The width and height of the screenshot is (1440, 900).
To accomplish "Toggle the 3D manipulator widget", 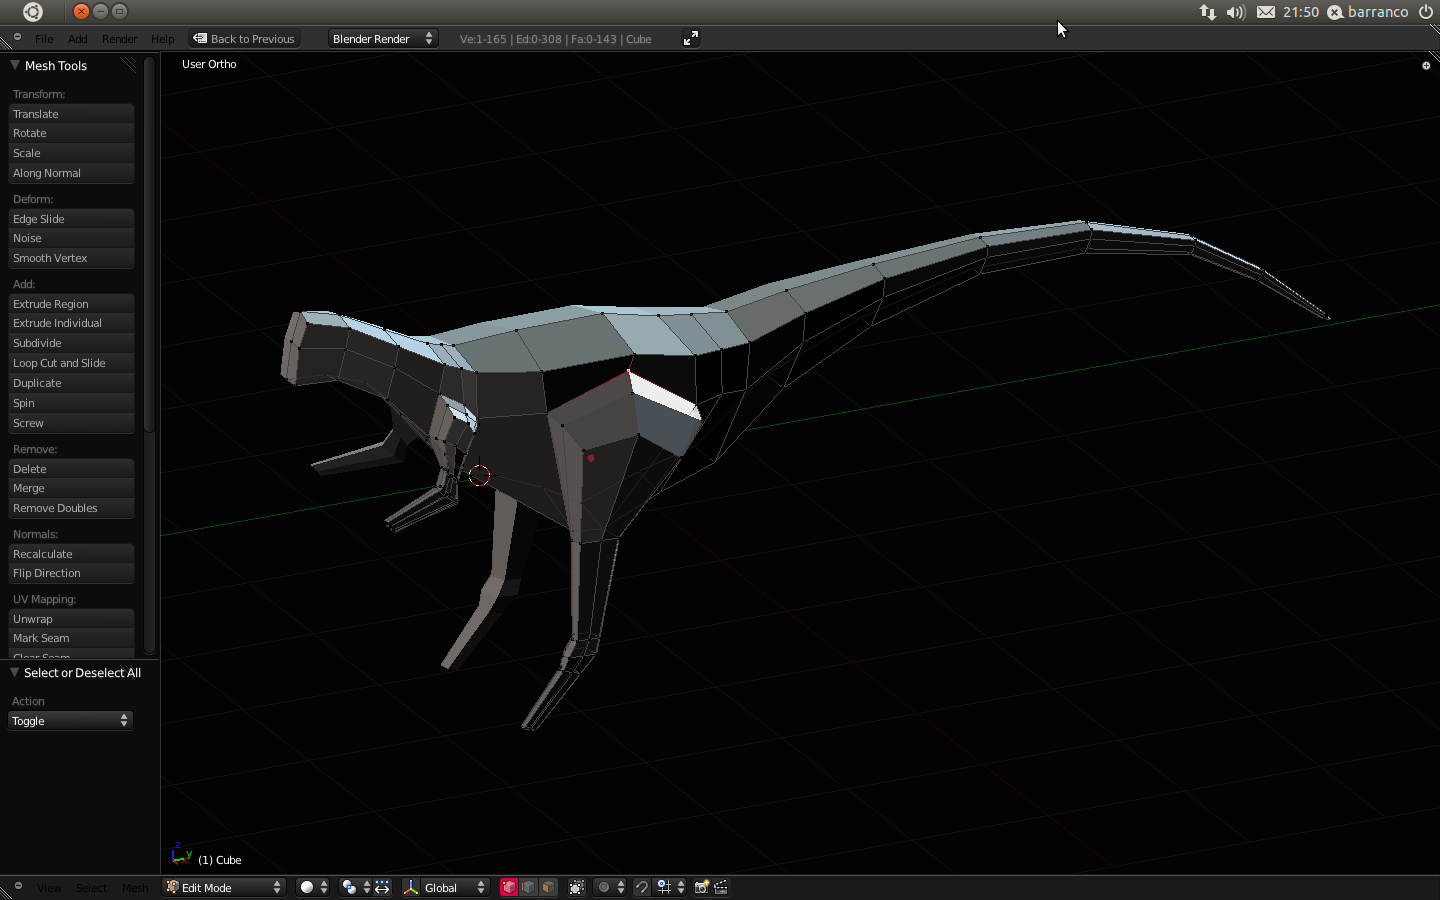I will [x=411, y=887].
